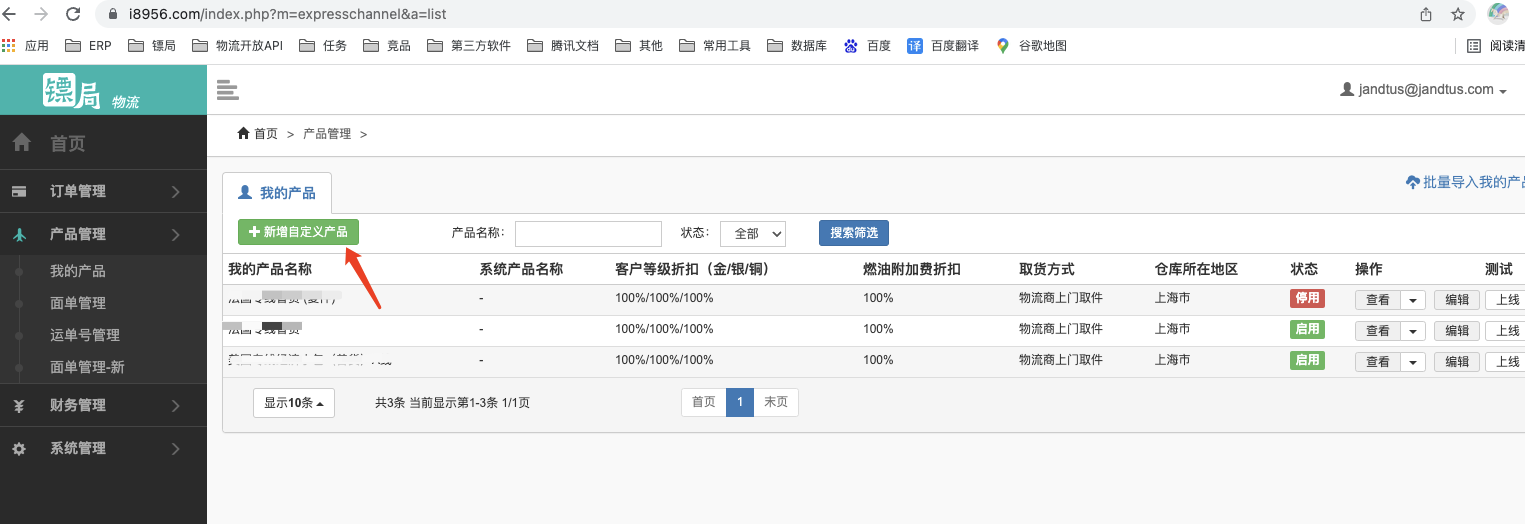Click the 镖局物流 logo
Screen dimensions: 1525x524
coord(91,91)
